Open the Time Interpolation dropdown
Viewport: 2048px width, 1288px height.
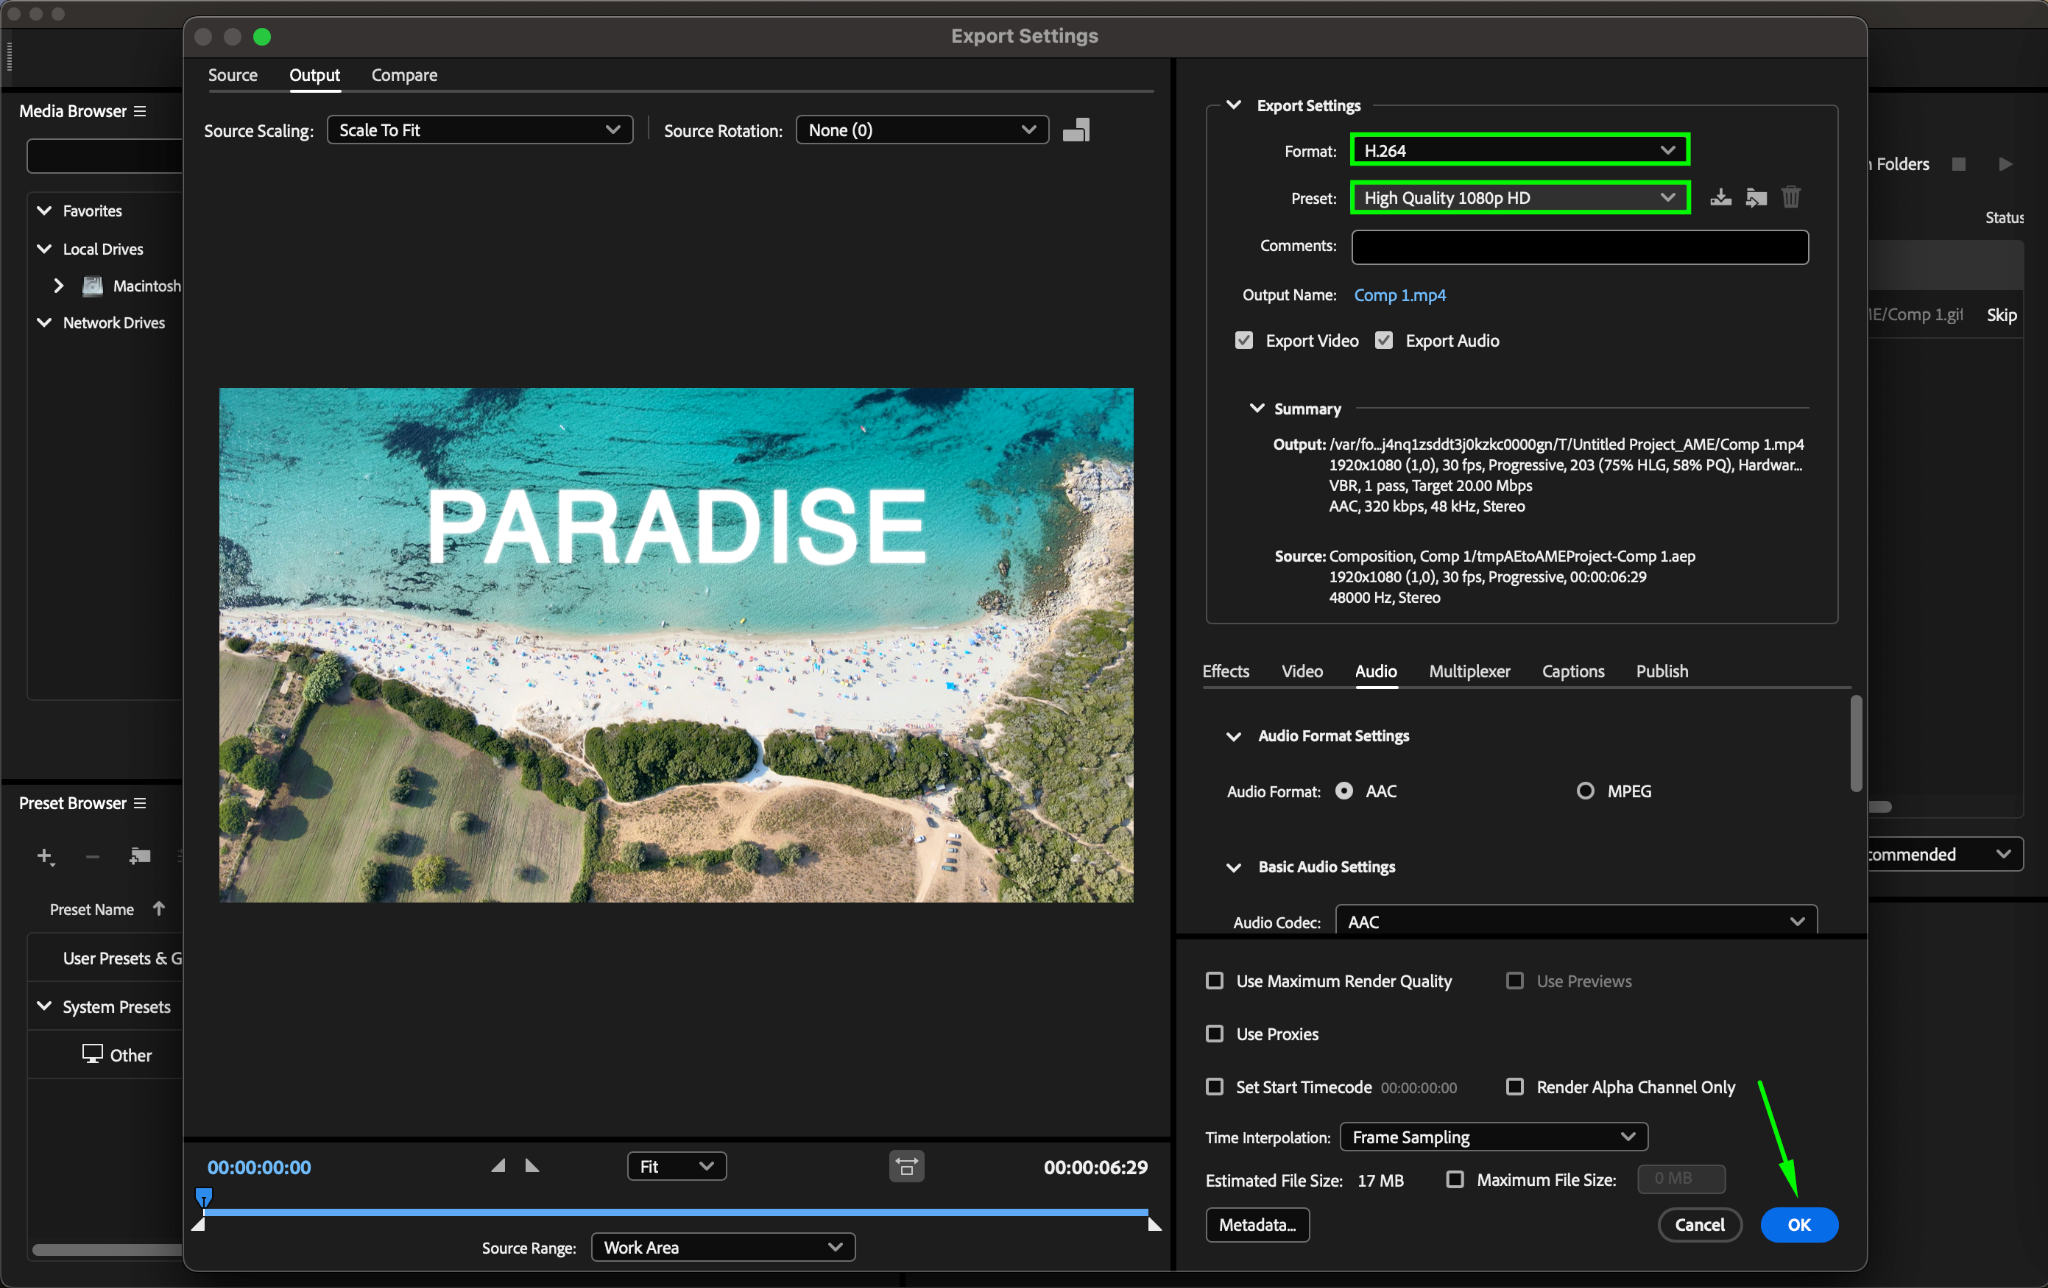[1493, 1137]
